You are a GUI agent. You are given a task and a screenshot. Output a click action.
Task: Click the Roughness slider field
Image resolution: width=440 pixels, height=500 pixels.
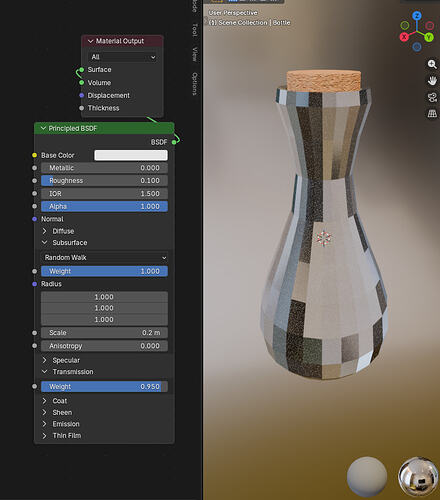click(104, 181)
